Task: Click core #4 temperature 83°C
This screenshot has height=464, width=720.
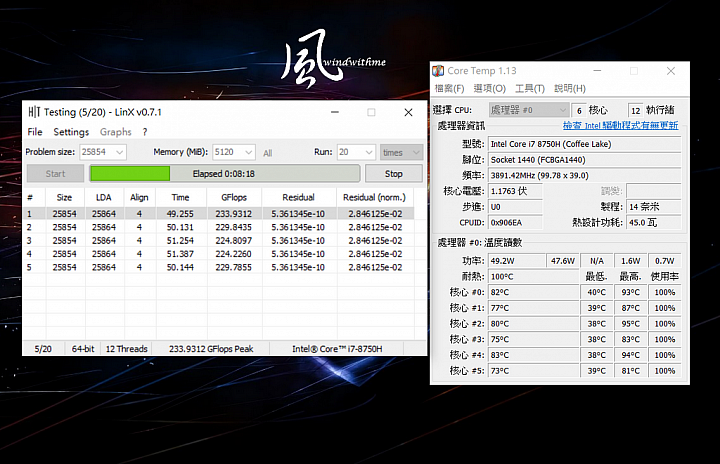Action: coord(533,355)
